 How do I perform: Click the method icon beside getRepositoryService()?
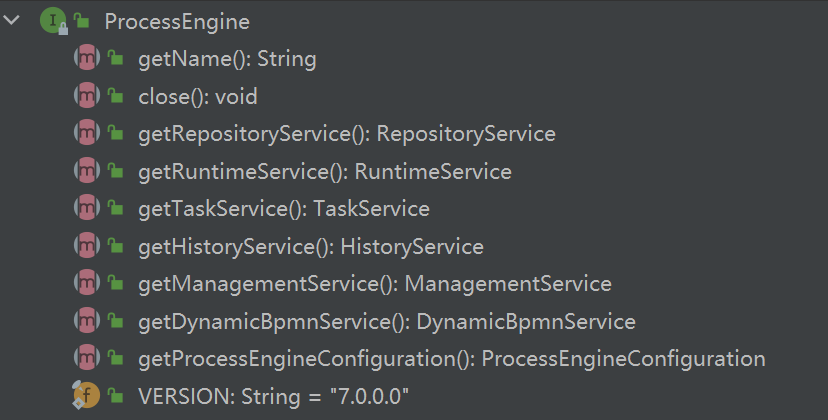(x=87, y=133)
